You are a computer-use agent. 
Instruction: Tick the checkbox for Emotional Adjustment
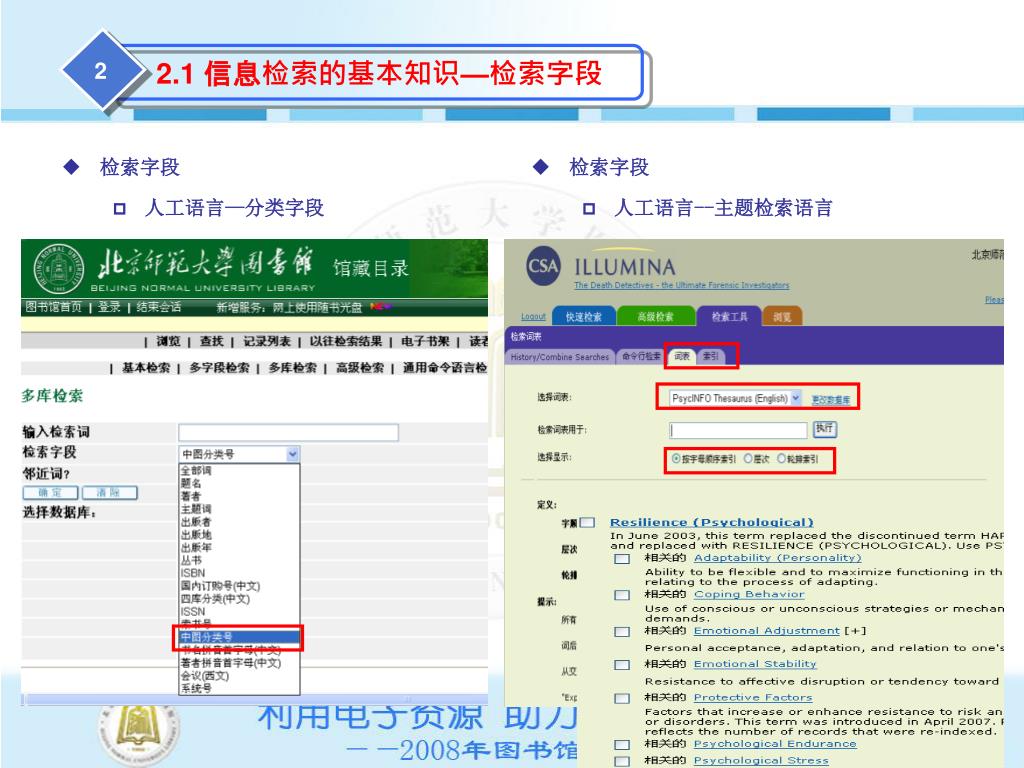[622, 632]
